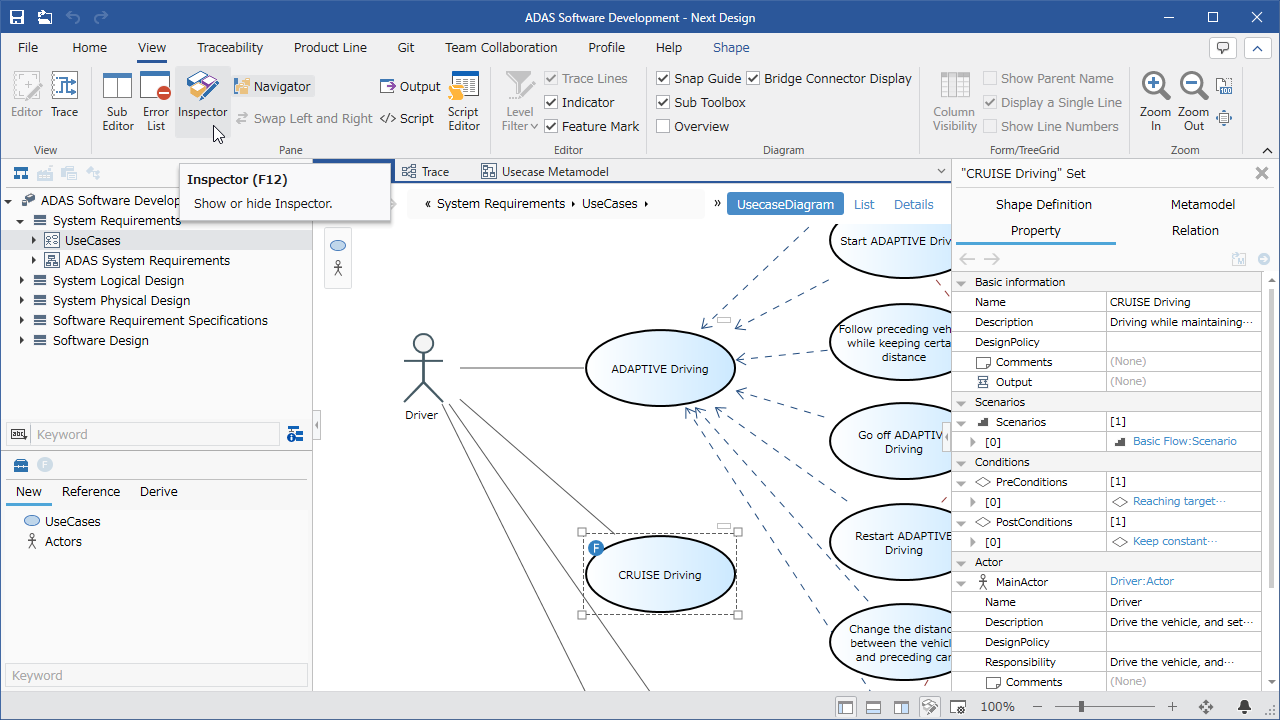Uncheck Bridge Connector Display
Screen dimensions: 1280x720
[x=753, y=78]
